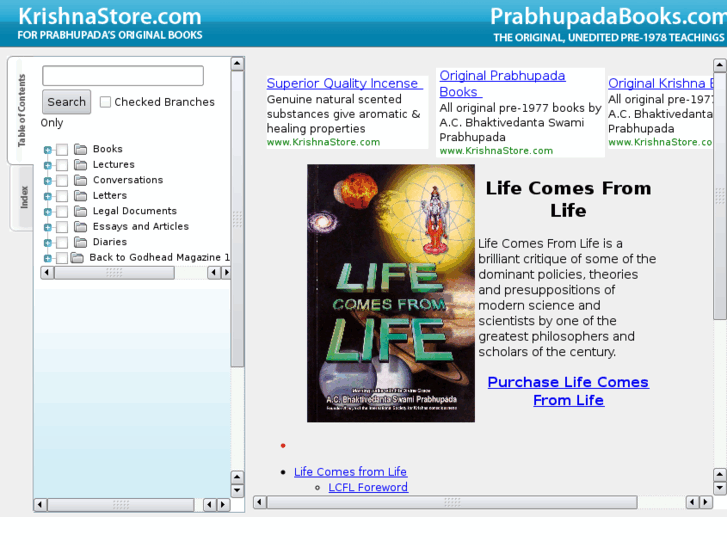Enable the Legal Documents checkbox

coord(62,212)
